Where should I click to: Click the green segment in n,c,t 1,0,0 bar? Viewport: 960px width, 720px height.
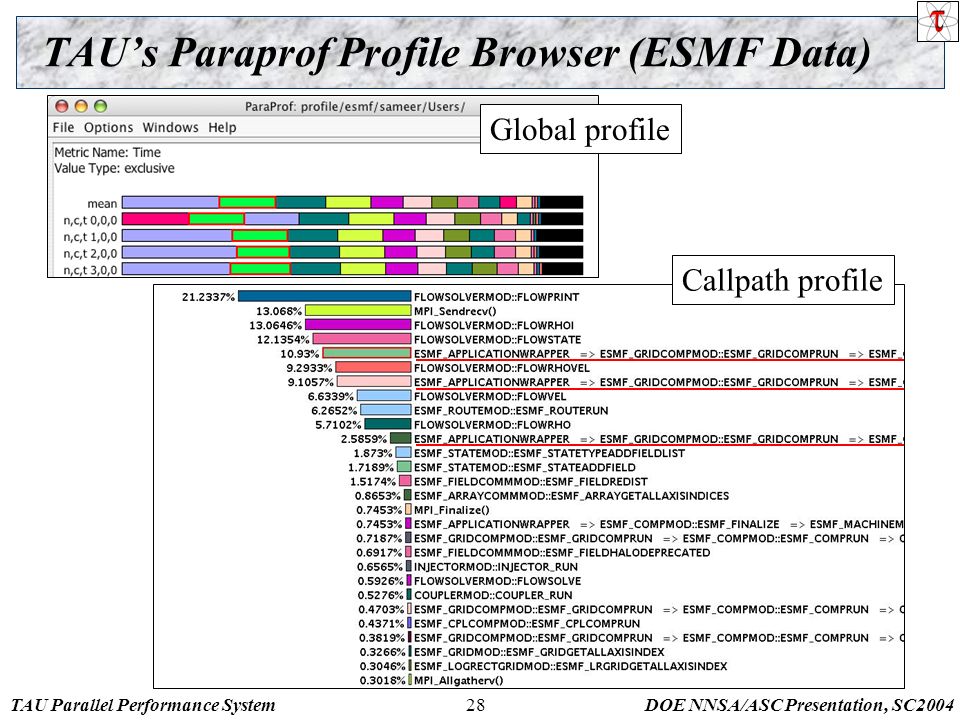[260, 236]
